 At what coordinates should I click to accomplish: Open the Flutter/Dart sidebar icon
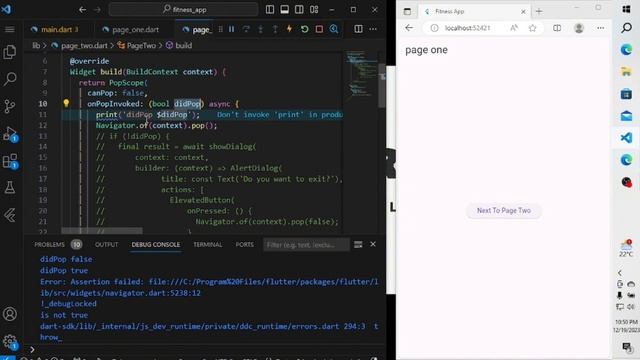pyautogui.click(x=10, y=215)
